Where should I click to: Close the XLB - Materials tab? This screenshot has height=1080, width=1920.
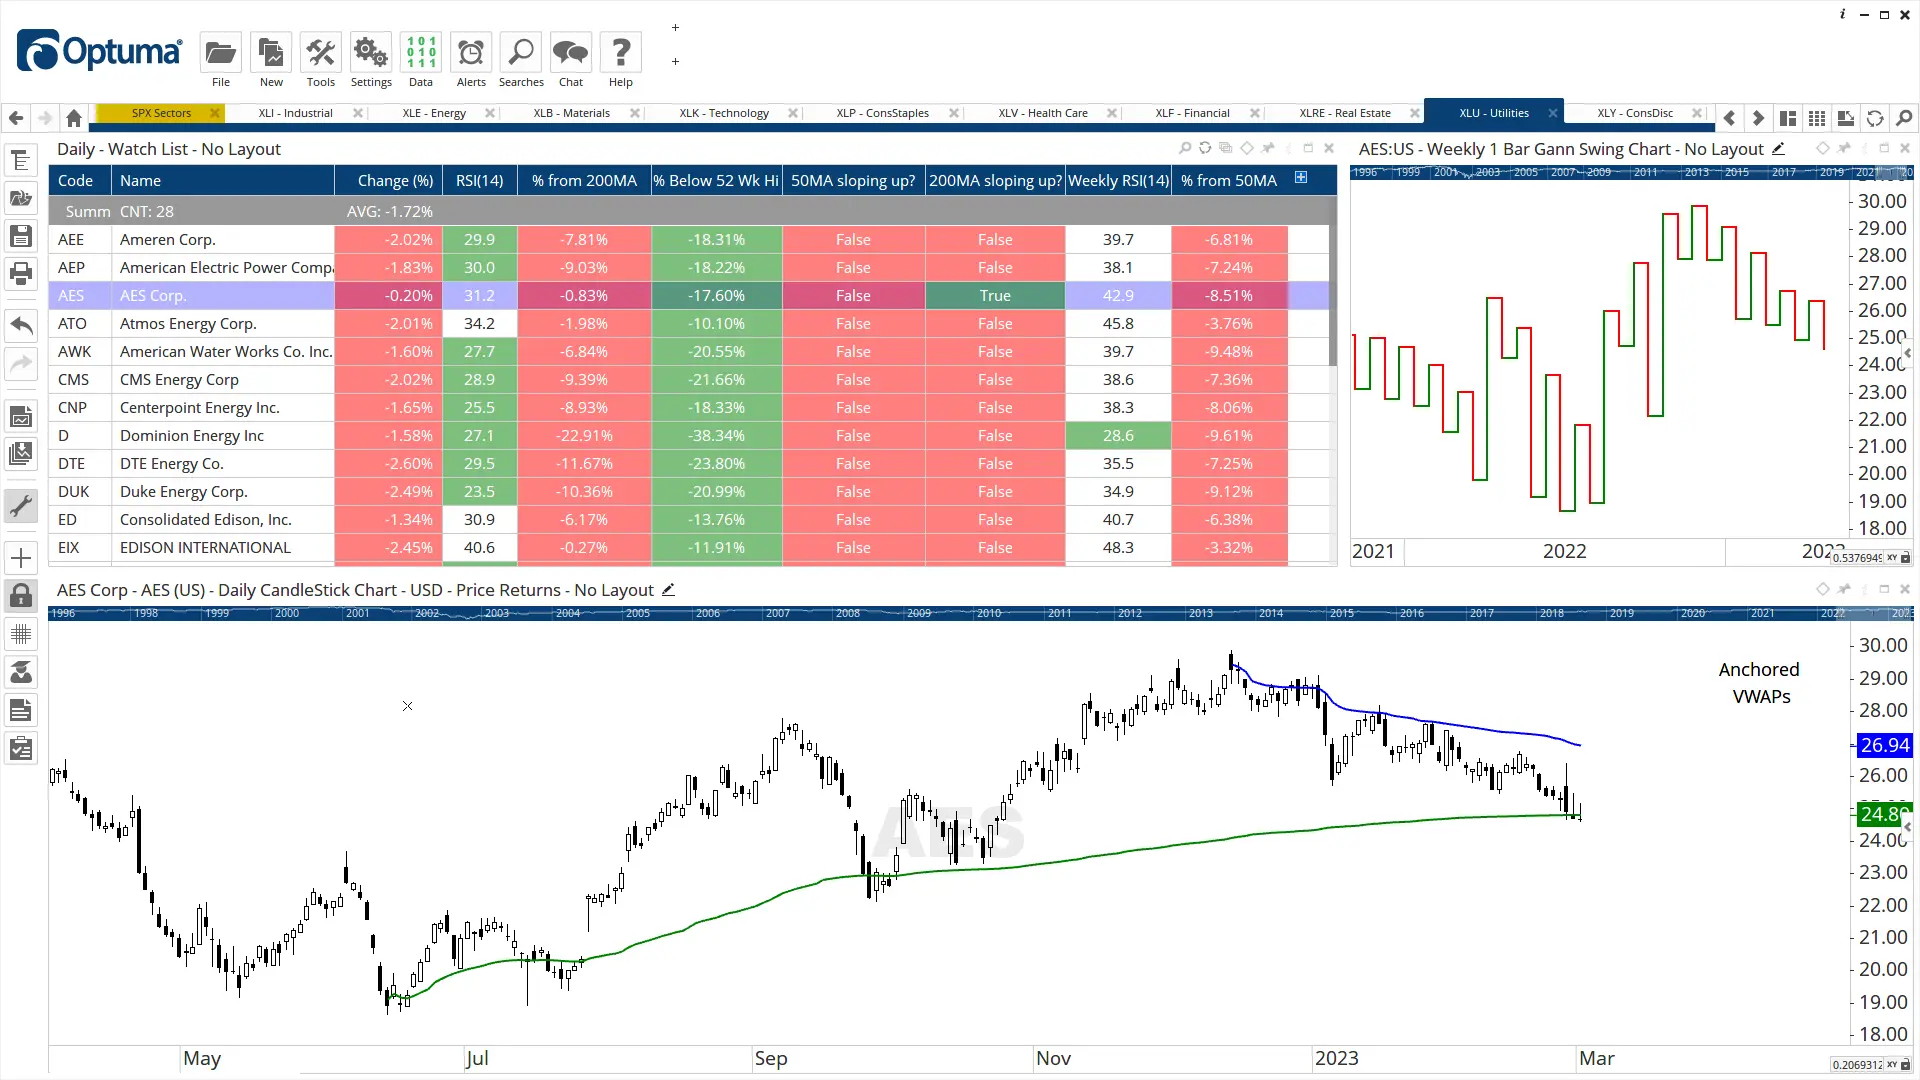click(634, 113)
